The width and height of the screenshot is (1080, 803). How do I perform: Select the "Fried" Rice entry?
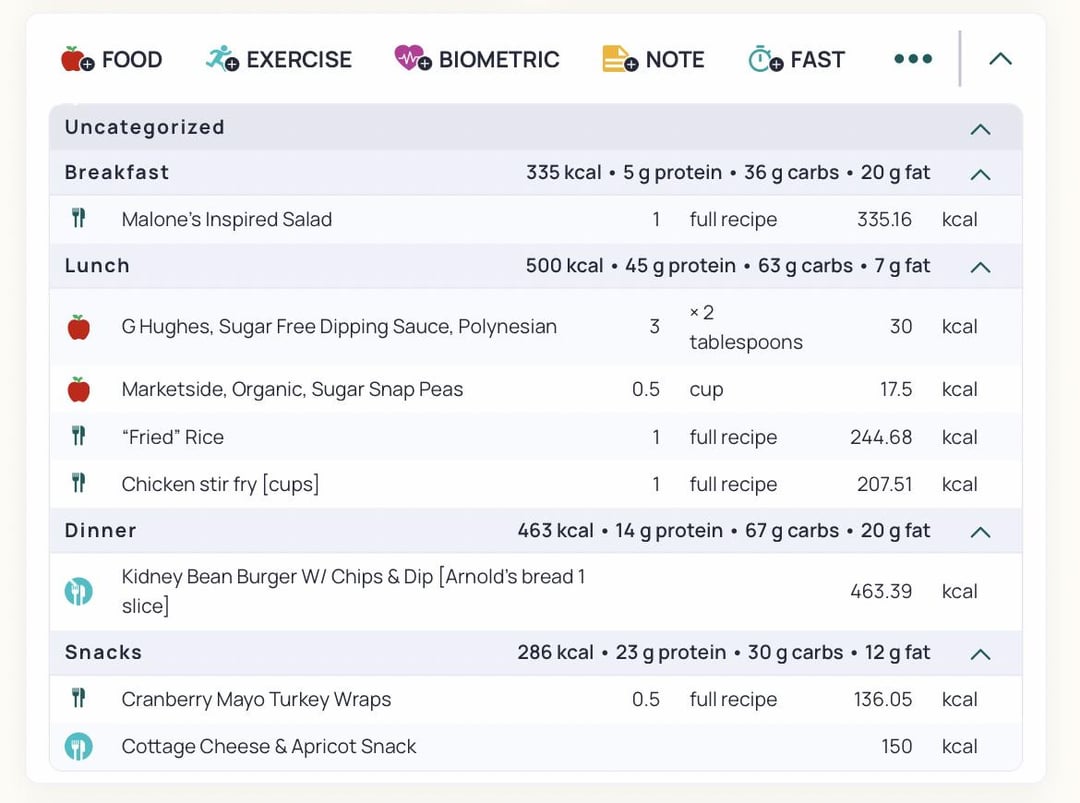(536, 437)
